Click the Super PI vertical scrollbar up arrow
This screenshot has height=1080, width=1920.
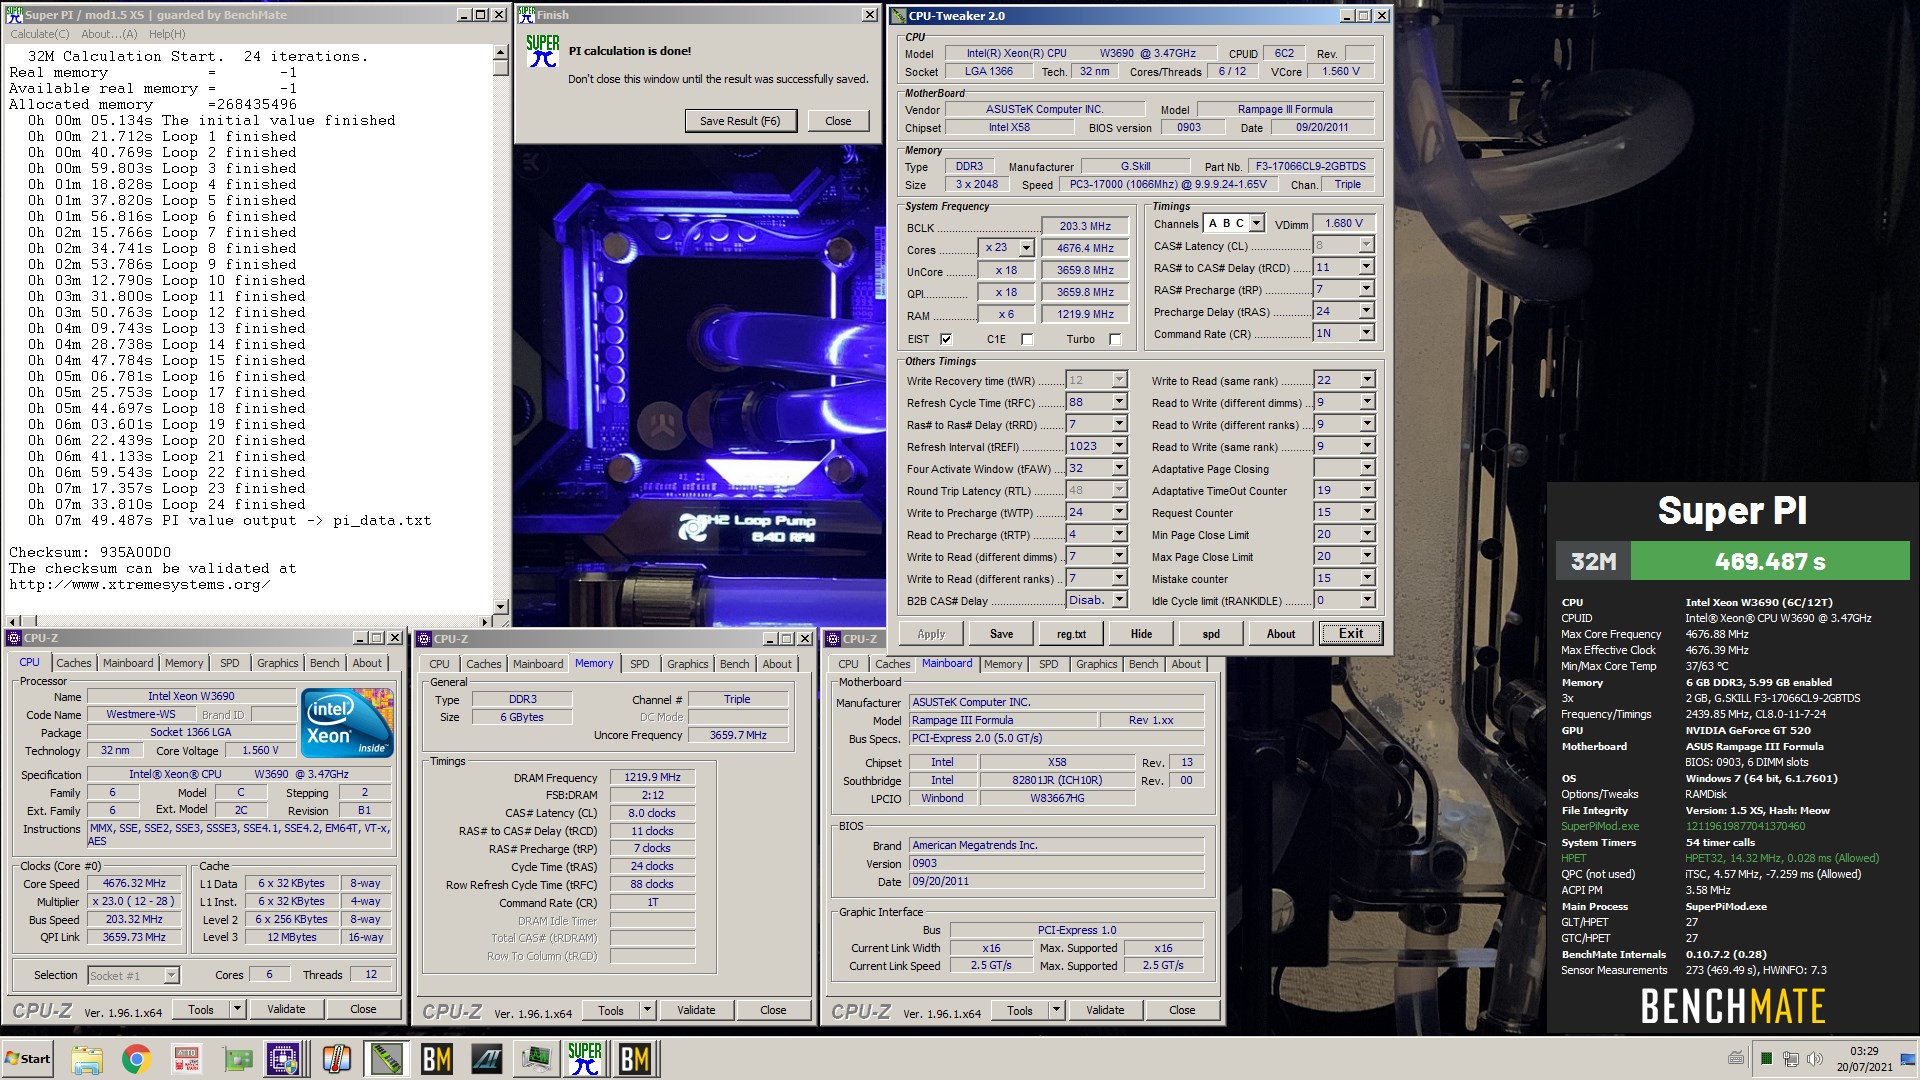pos(501,52)
